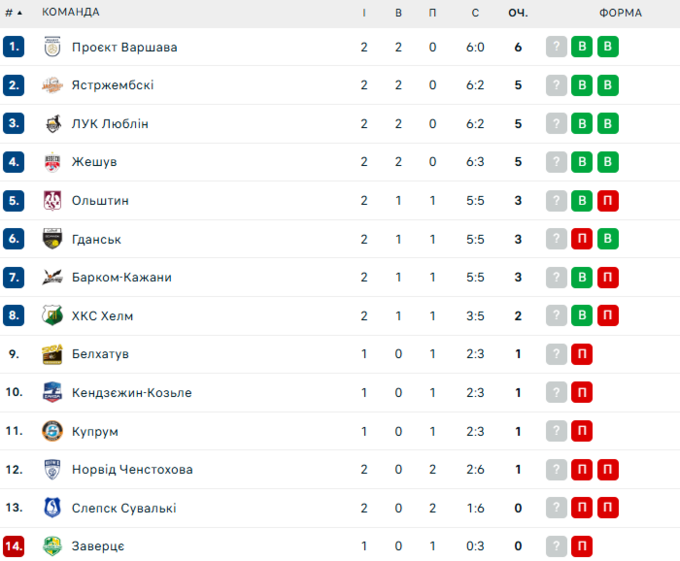Screen dimensions: 680x561
Task: Click the ЛУК Люблін team logo
Action: (x=53, y=124)
